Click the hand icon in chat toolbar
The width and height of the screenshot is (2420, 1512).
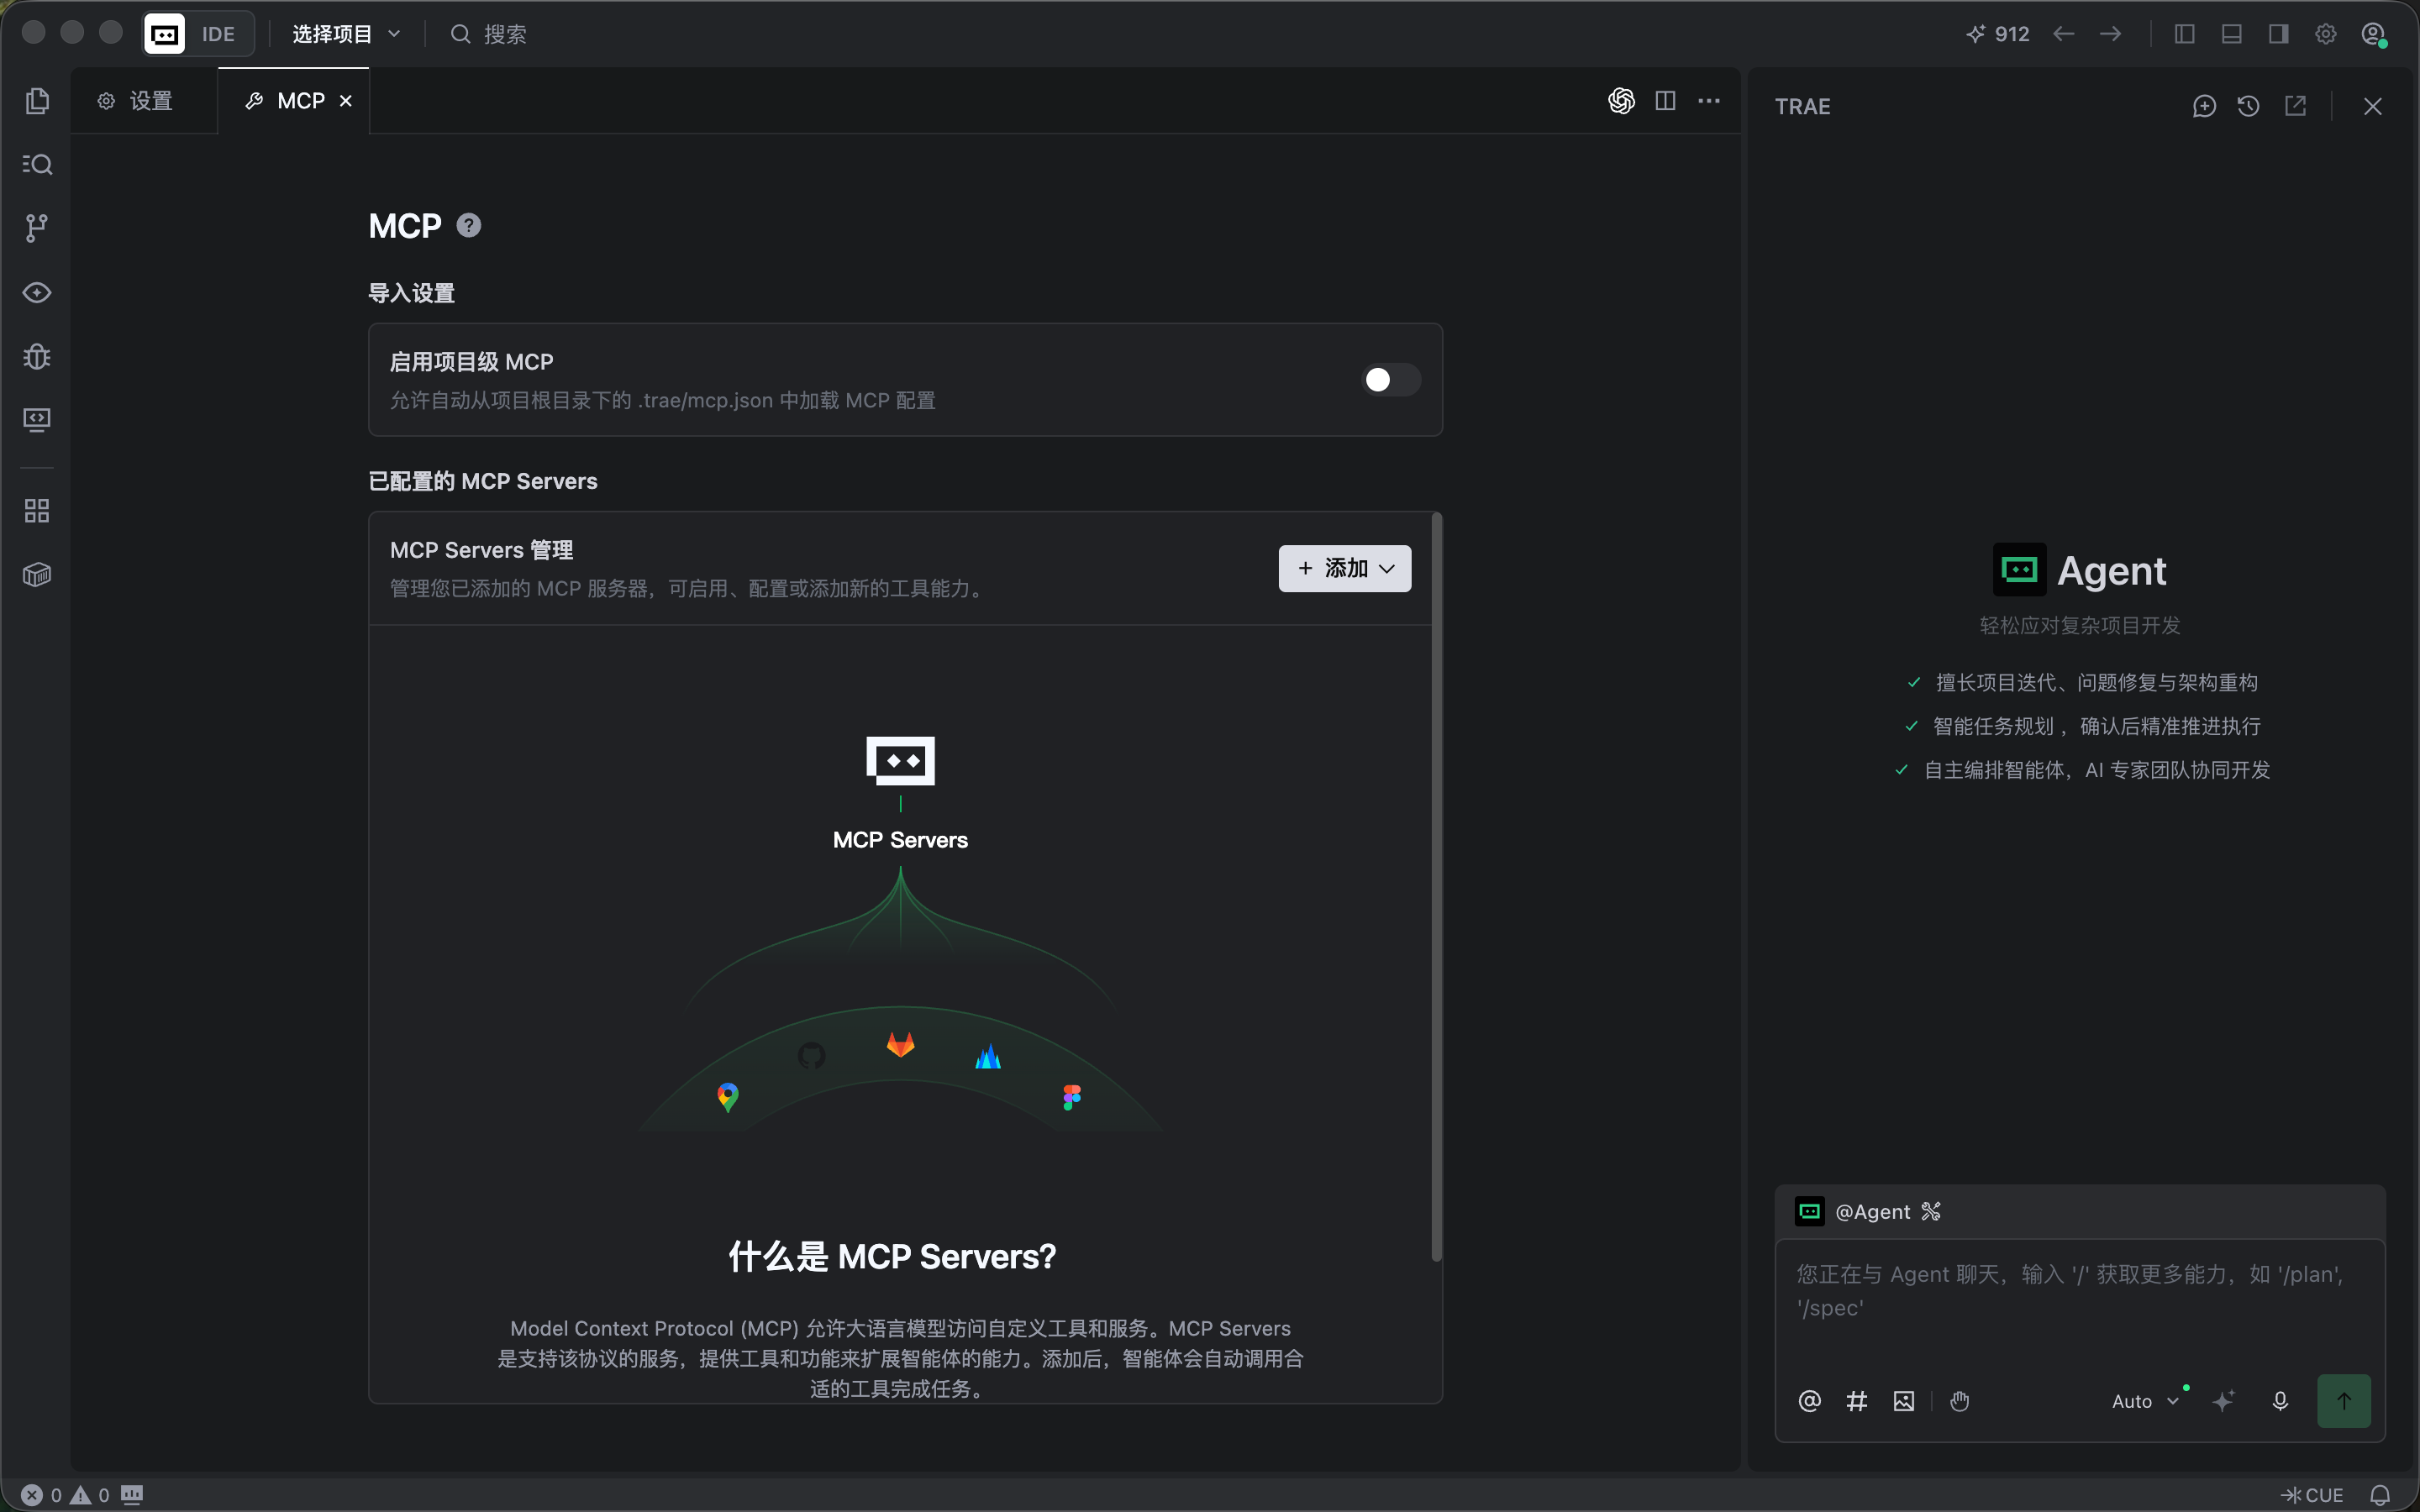1959,1401
